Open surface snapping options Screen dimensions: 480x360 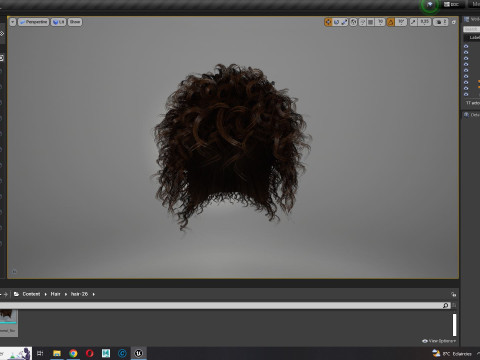pyautogui.click(x=363, y=22)
